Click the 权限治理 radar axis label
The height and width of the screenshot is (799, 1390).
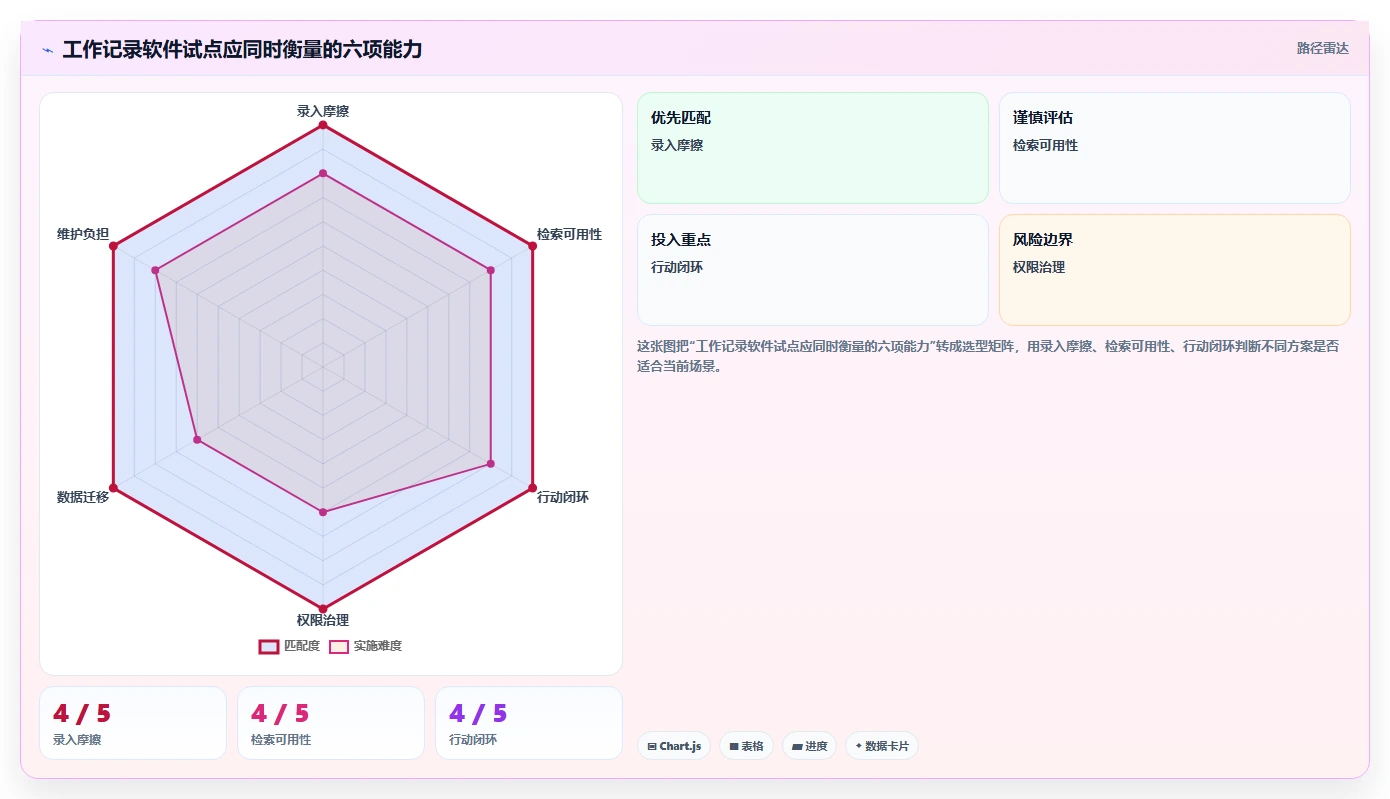pyautogui.click(x=323, y=620)
